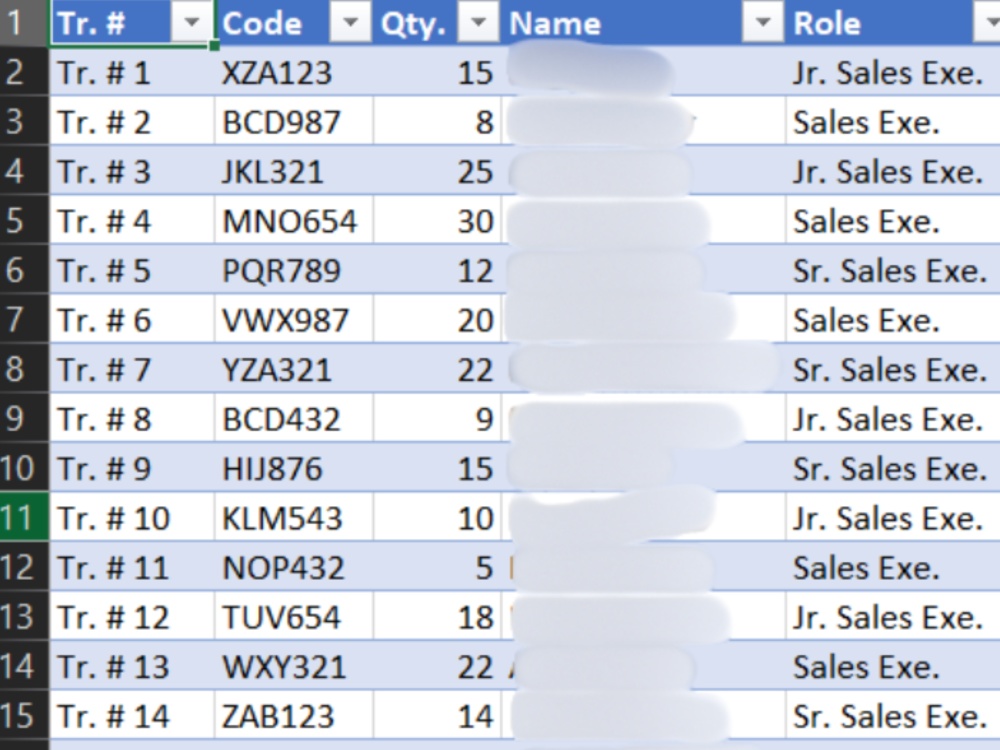1000x750 pixels.
Task: Select row header 1
Action: tap(24, 23)
